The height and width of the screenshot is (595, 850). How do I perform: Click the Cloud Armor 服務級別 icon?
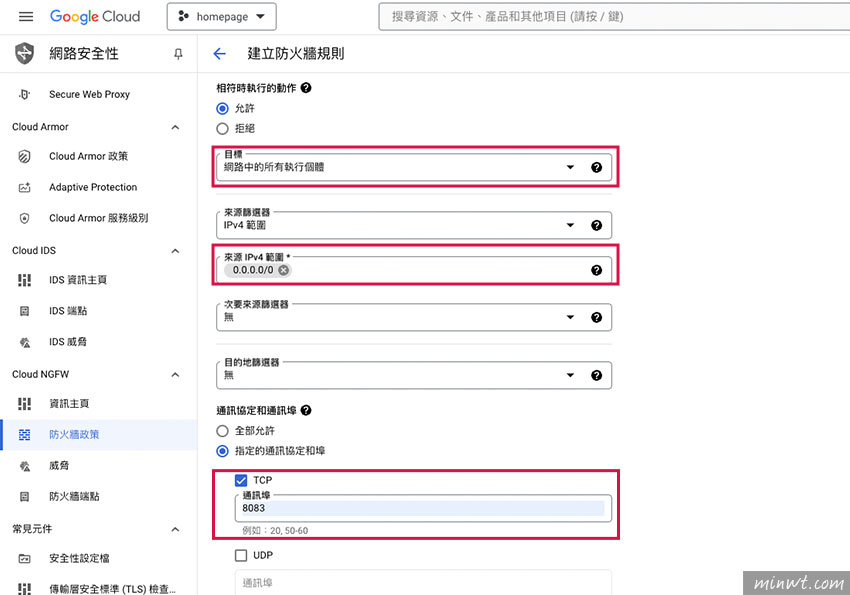[24, 218]
